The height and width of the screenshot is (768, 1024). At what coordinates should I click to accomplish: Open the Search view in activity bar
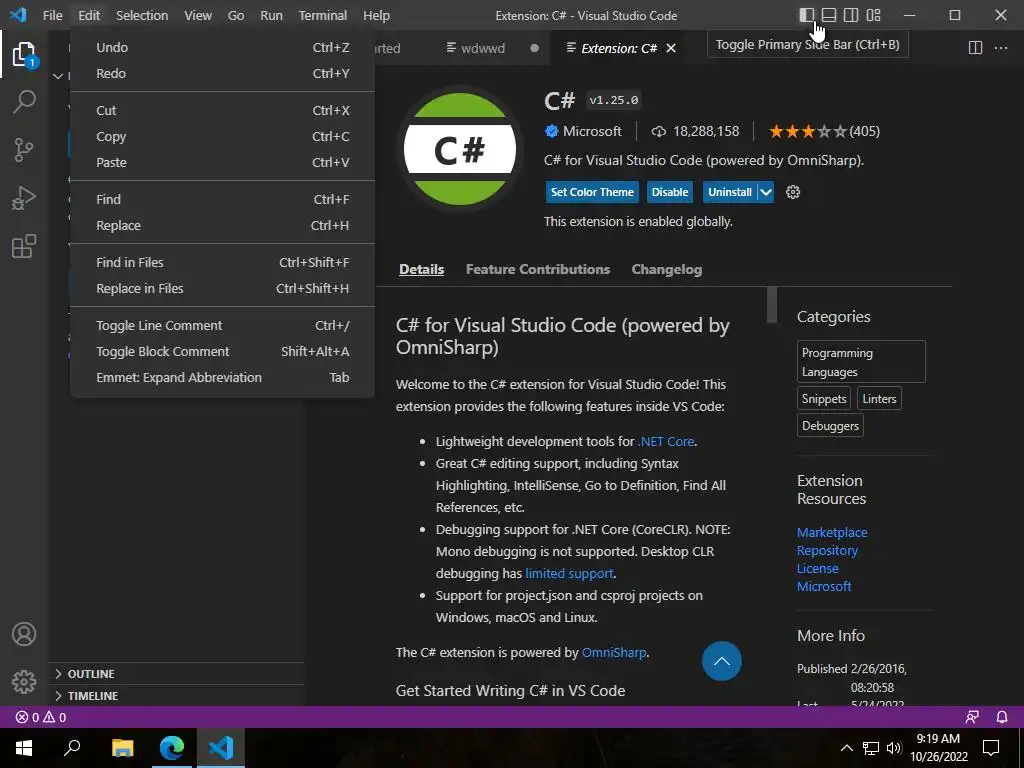24,102
